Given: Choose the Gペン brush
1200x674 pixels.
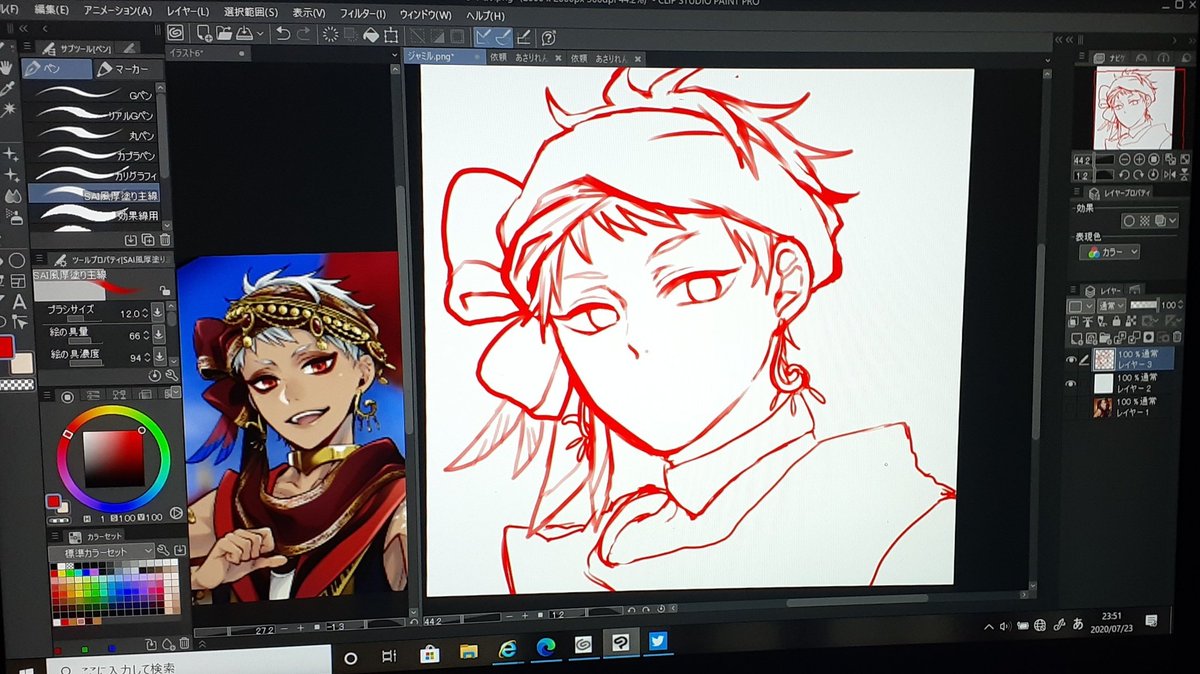Looking at the screenshot, I should coord(90,93).
